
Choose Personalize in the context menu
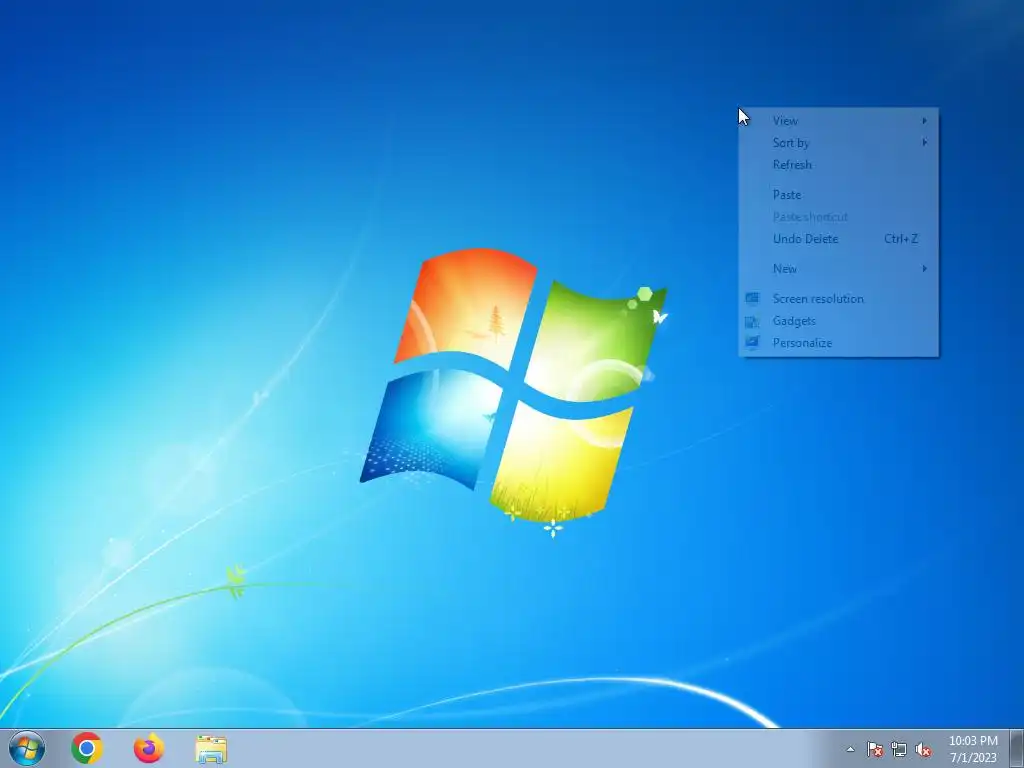[839, 343]
